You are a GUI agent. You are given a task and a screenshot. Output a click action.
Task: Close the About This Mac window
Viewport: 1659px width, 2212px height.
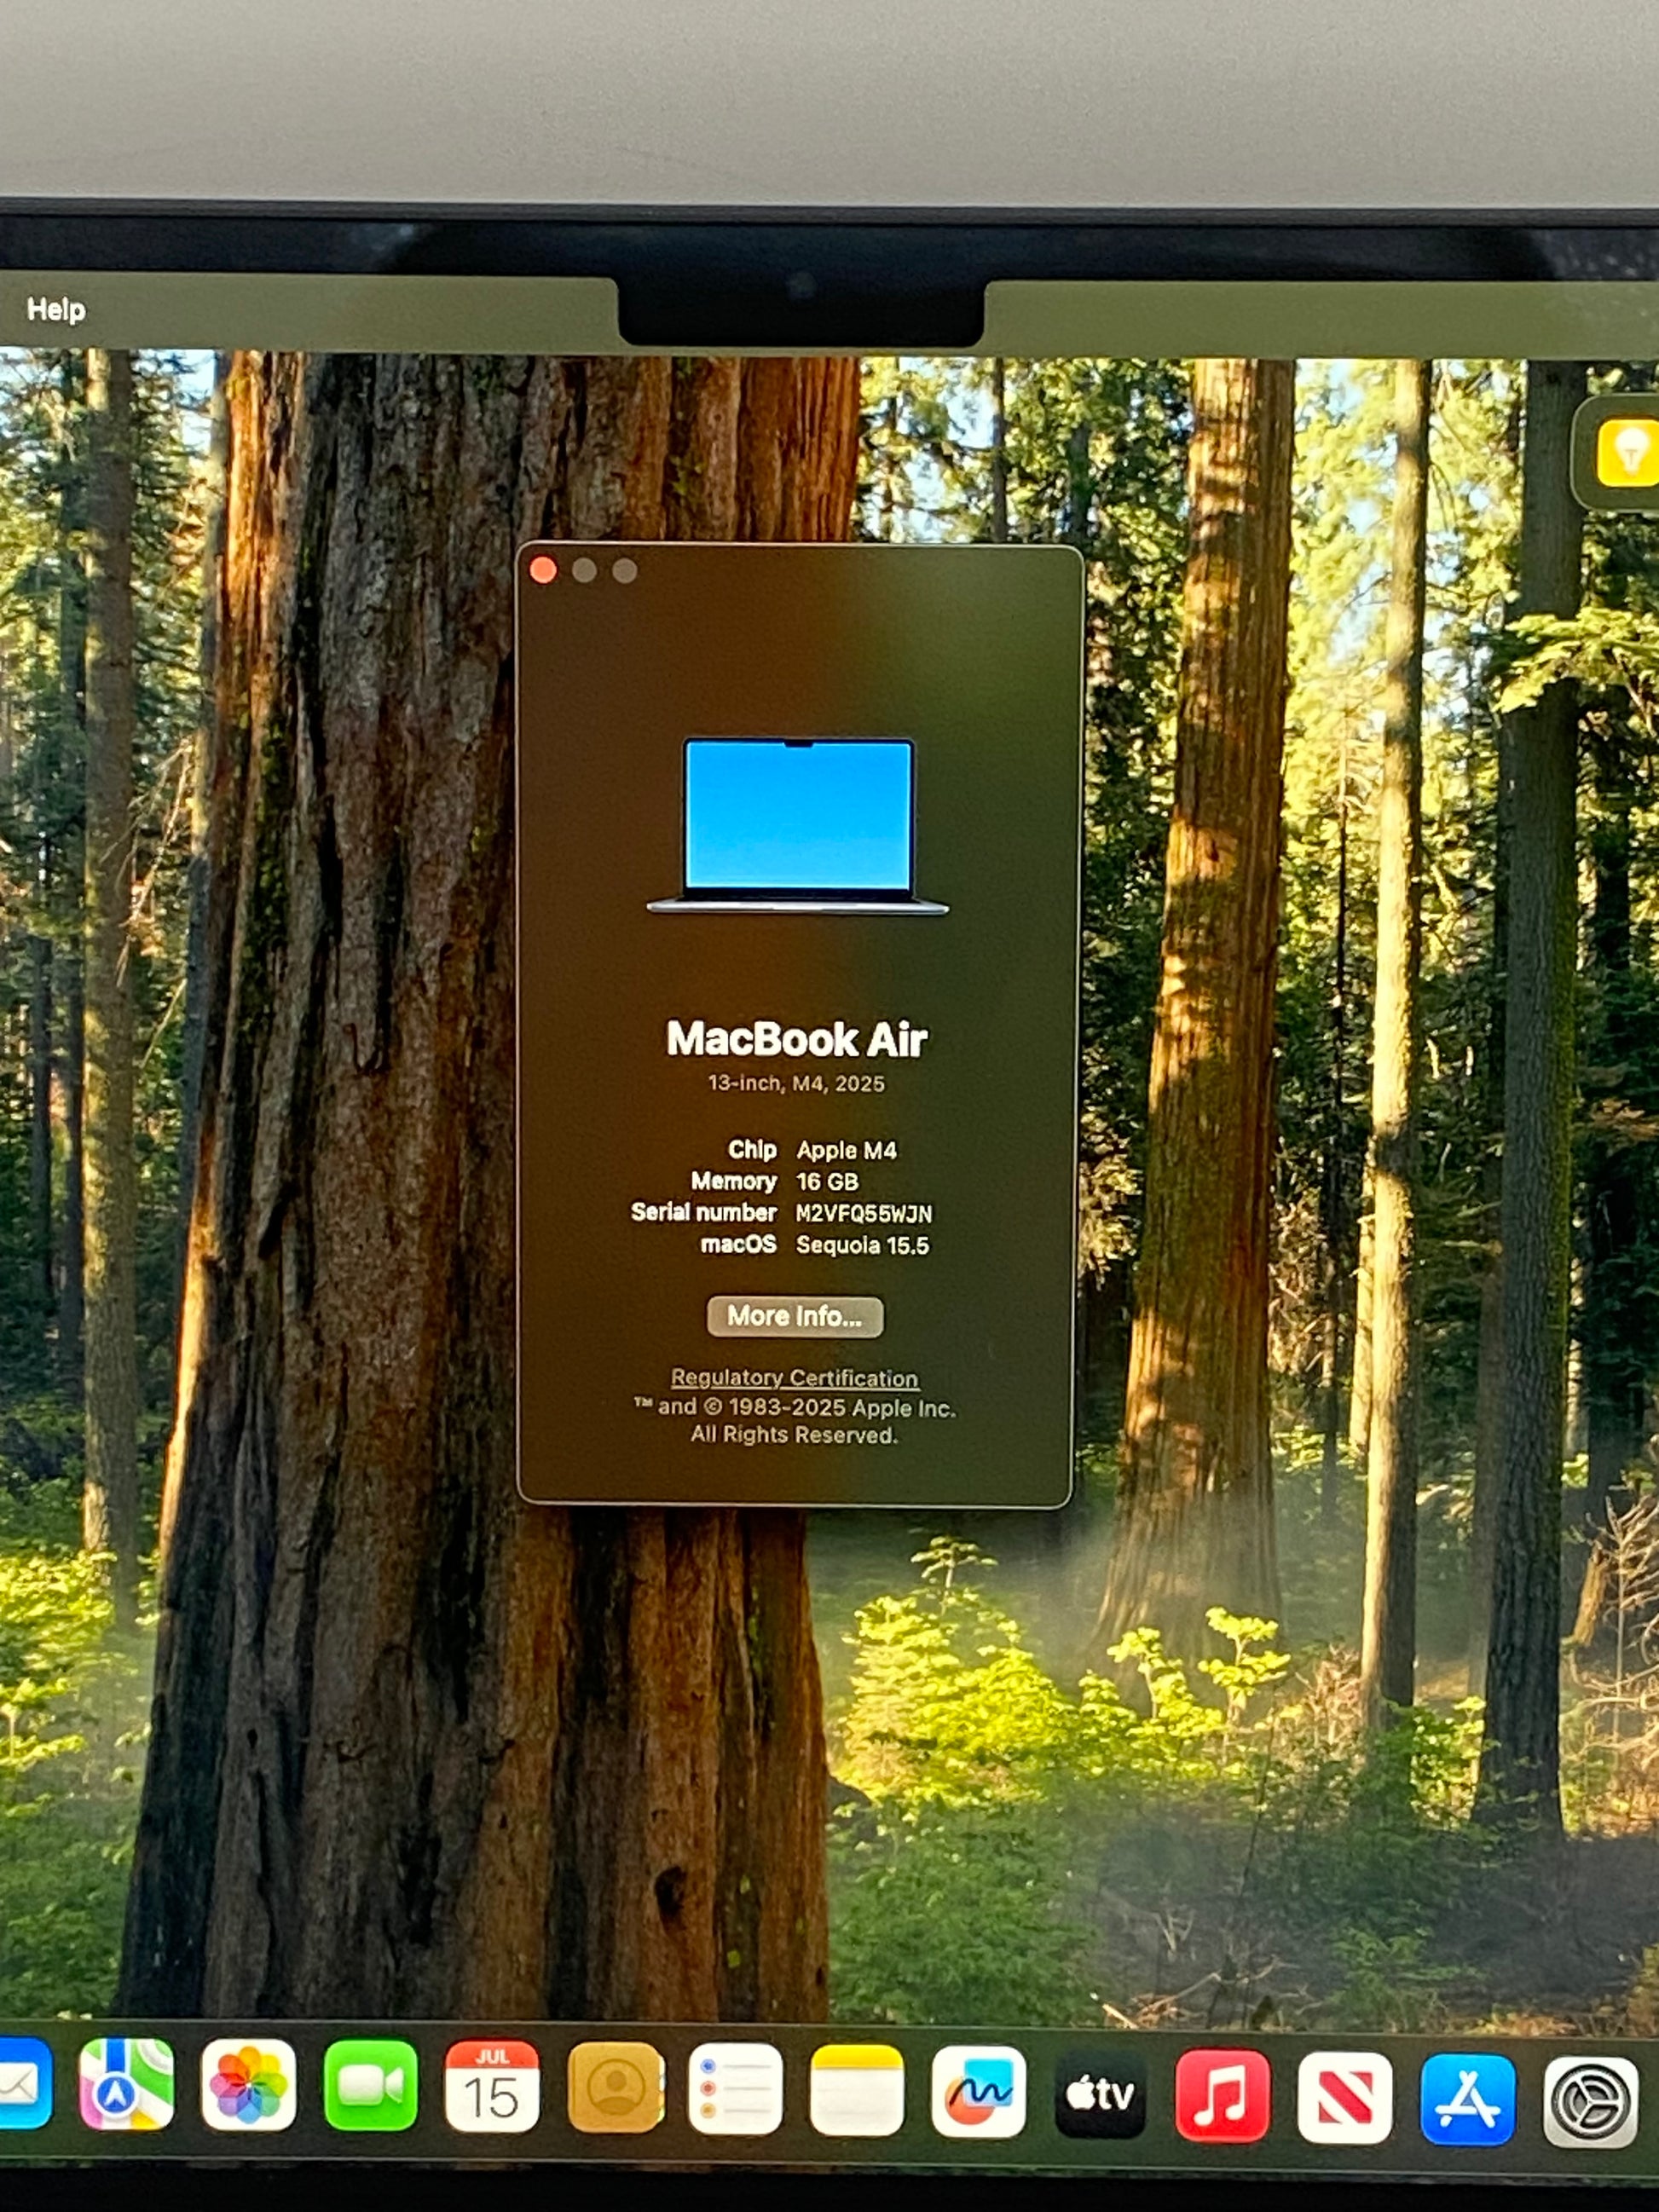coord(544,570)
